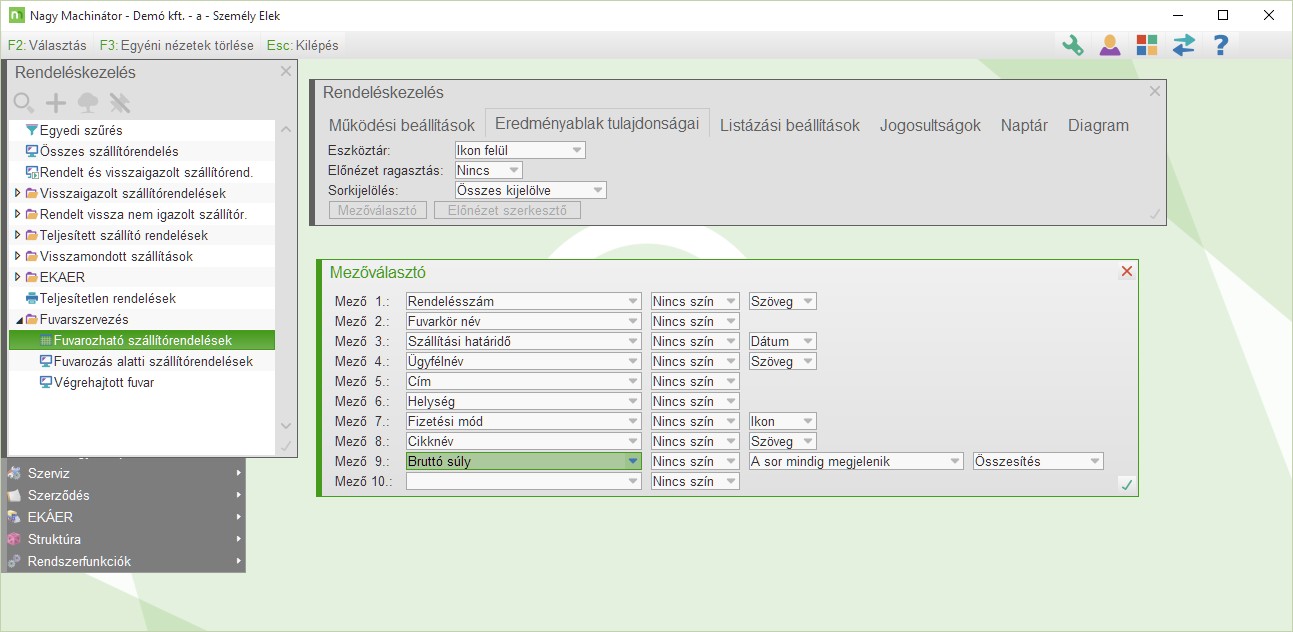Expand Visszamondott szállítások folder

click(x=17, y=256)
